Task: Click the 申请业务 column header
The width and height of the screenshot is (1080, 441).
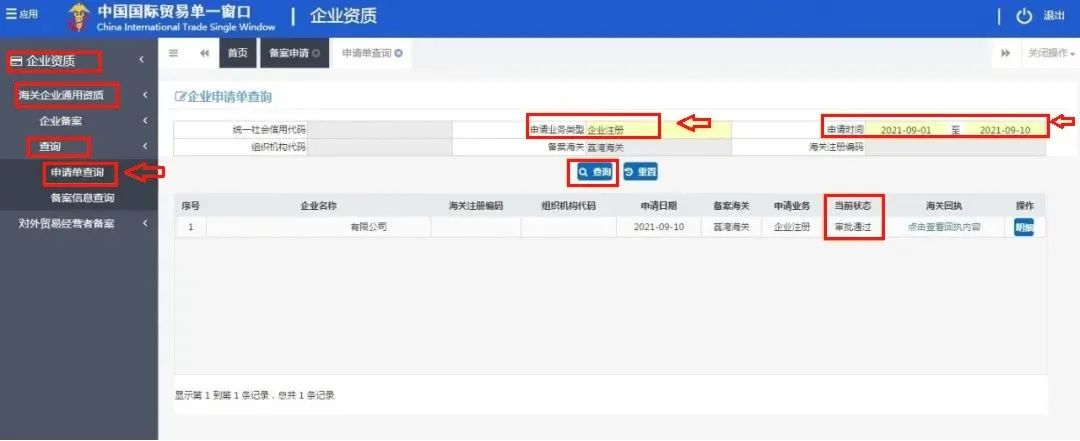Action: pos(792,205)
